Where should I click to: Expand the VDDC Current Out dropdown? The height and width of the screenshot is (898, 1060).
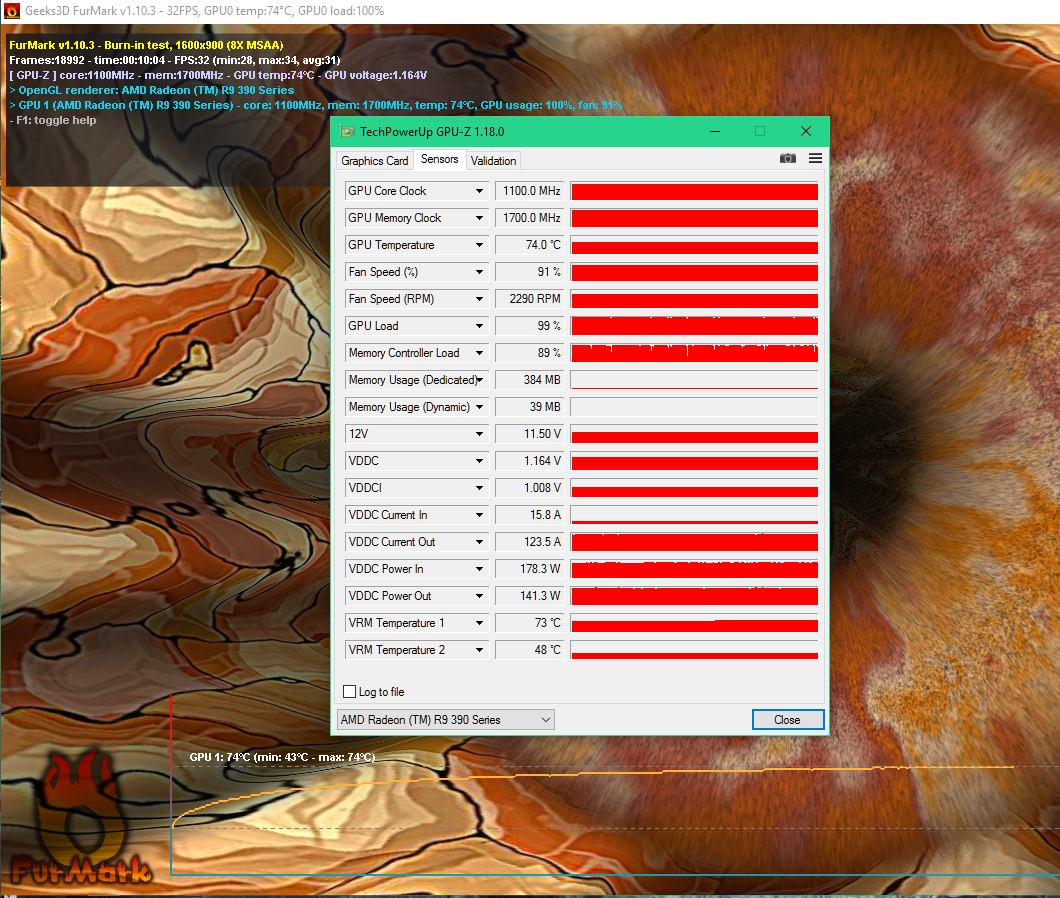tap(479, 542)
